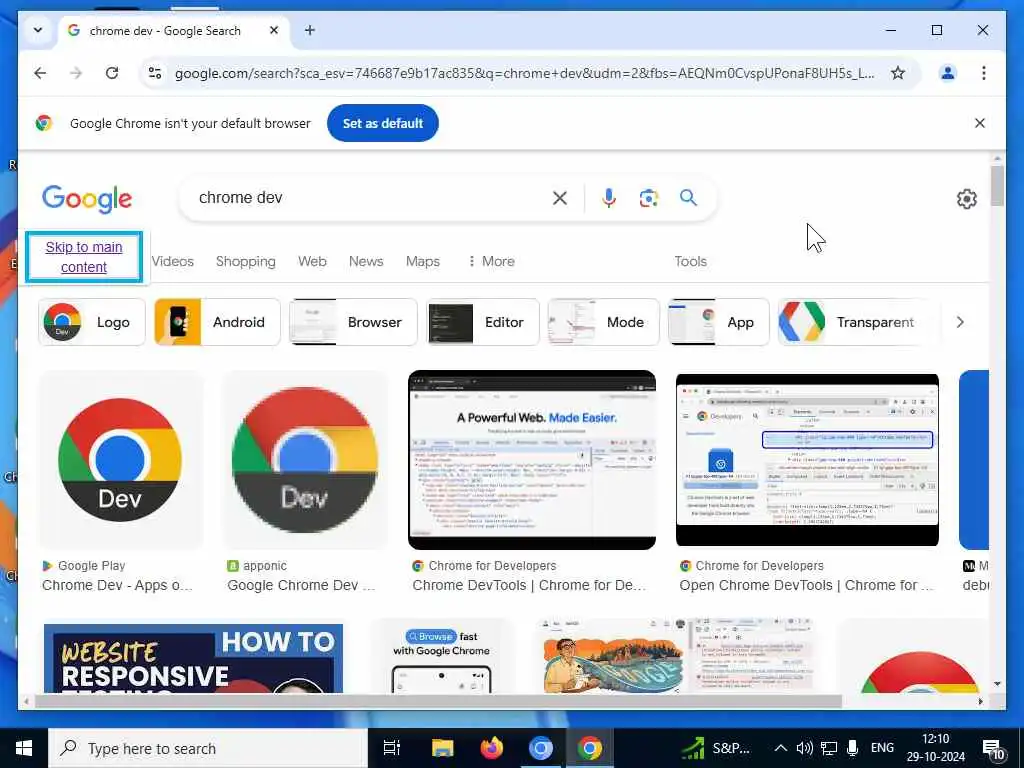Open the apponic Chrome Dev logo image

305,460
